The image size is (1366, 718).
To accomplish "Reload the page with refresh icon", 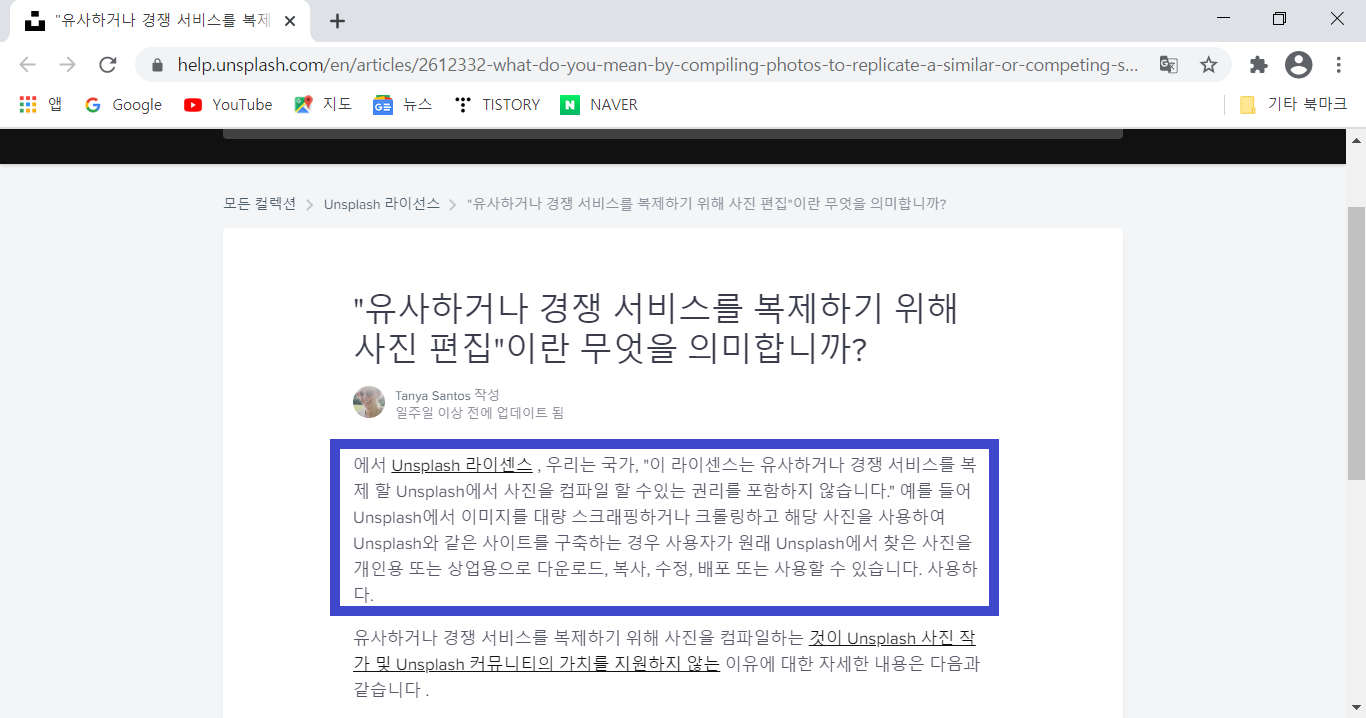I will 108,65.
